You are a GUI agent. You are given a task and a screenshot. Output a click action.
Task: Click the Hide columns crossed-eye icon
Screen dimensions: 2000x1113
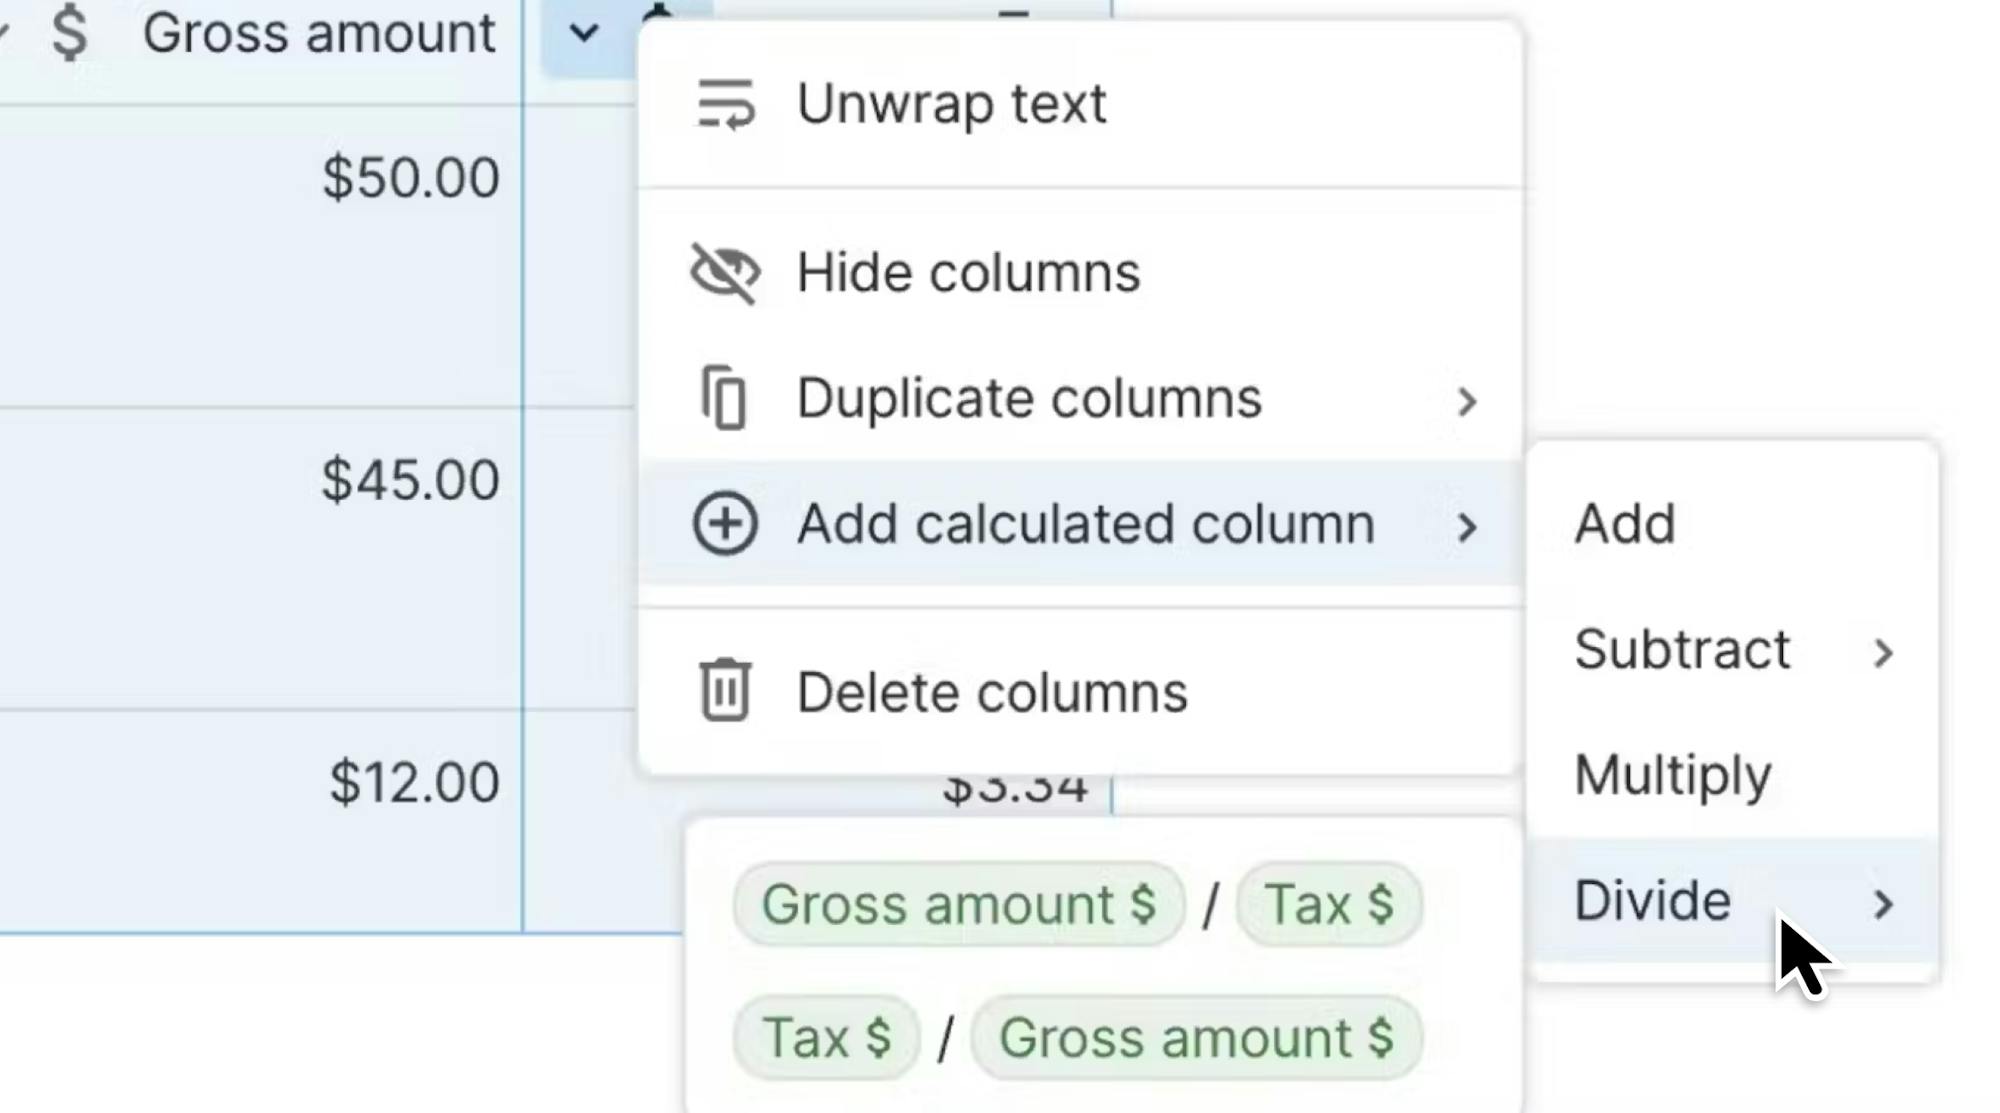coord(725,272)
